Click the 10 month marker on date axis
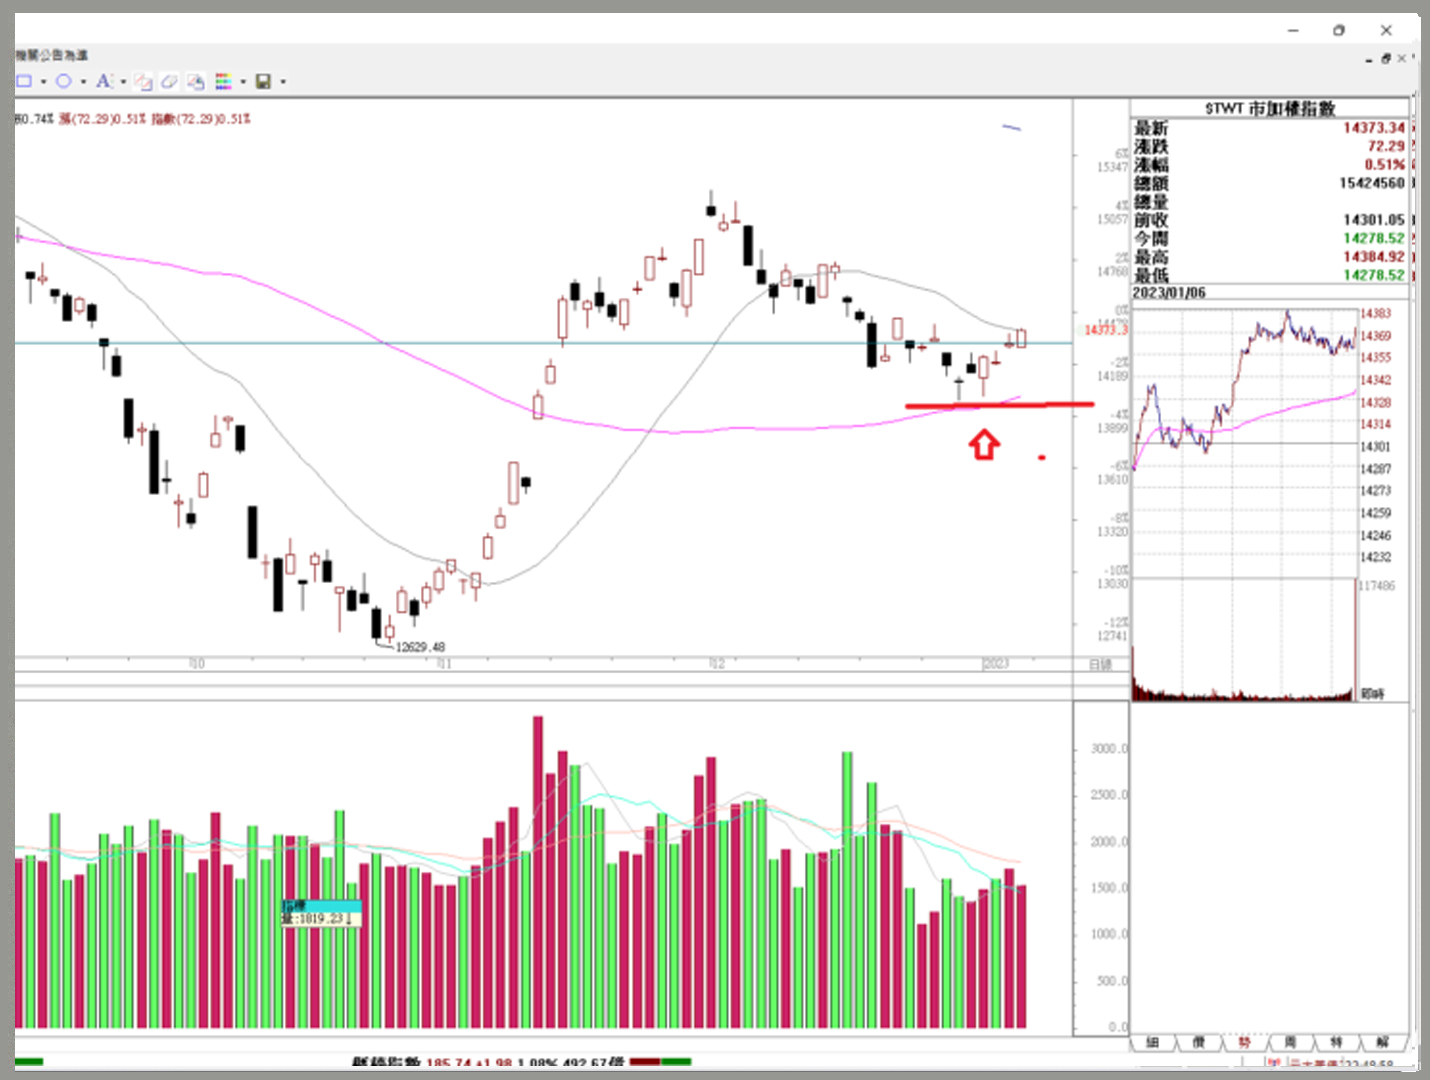Image resolution: width=1430 pixels, height=1080 pixels. [x=197, y=664]
